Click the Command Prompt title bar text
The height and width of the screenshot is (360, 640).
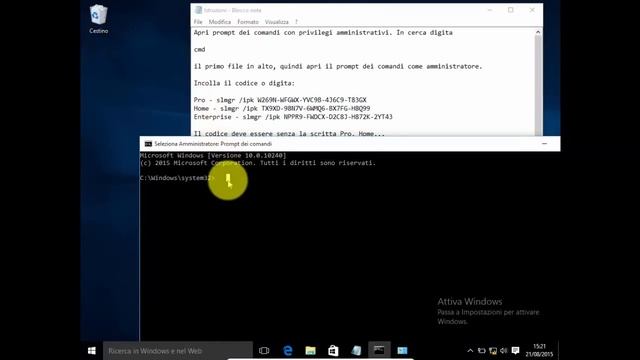point(213,144)
